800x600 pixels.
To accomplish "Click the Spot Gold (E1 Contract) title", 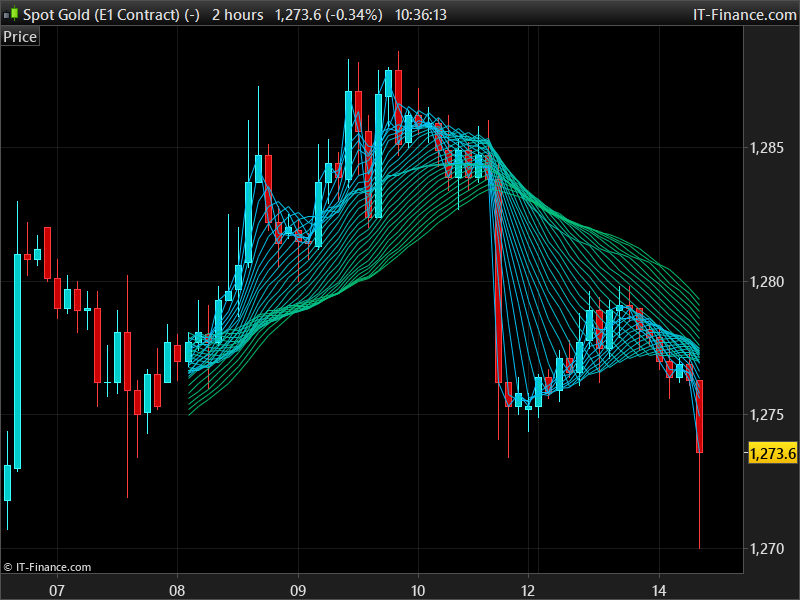I will [111, 15].
